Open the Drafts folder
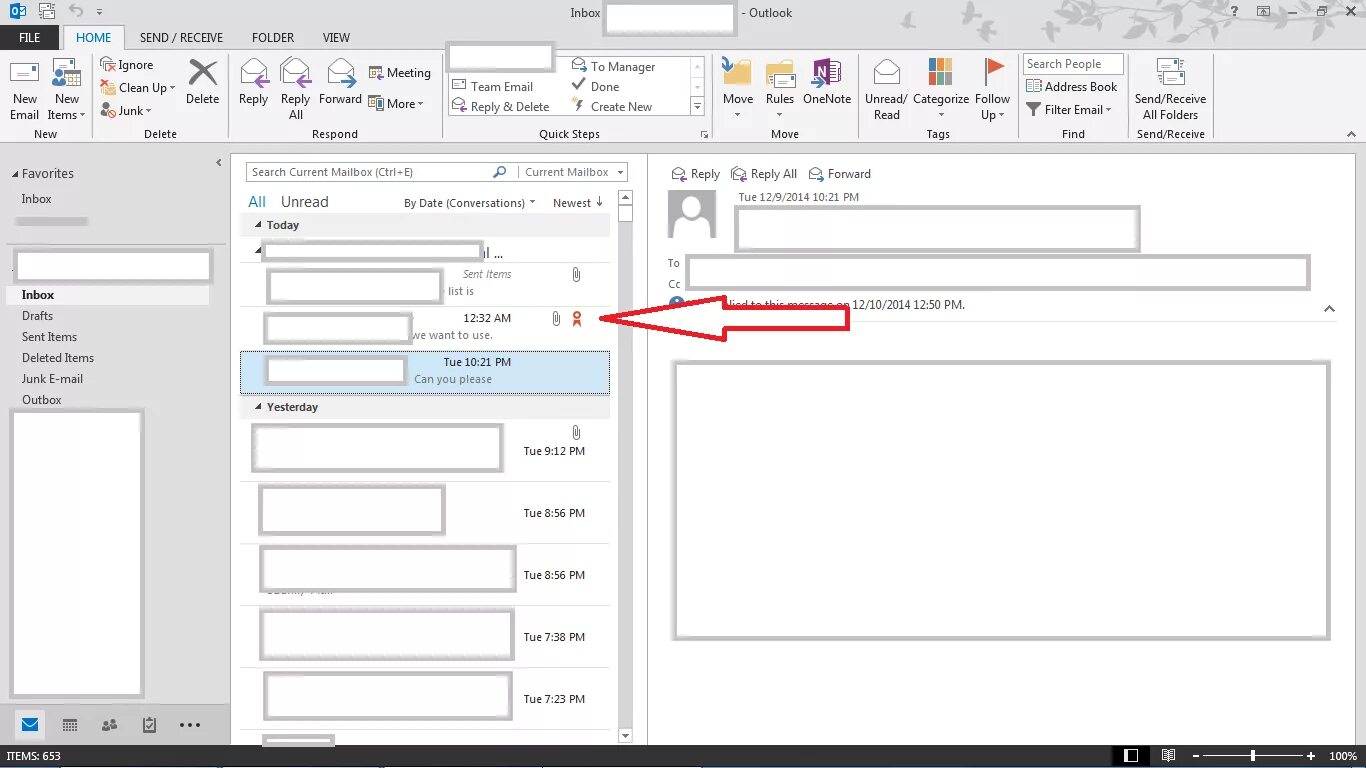This screenshot has height=768, width=1366. (x=37, y=316)
